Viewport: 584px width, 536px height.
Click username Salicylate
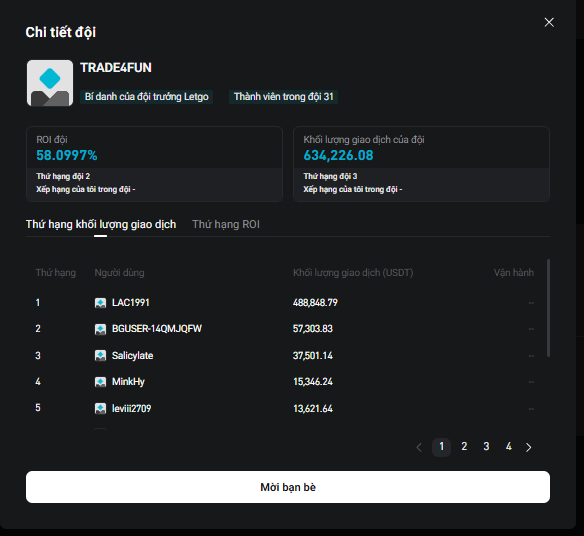click(x=133, y=356)
